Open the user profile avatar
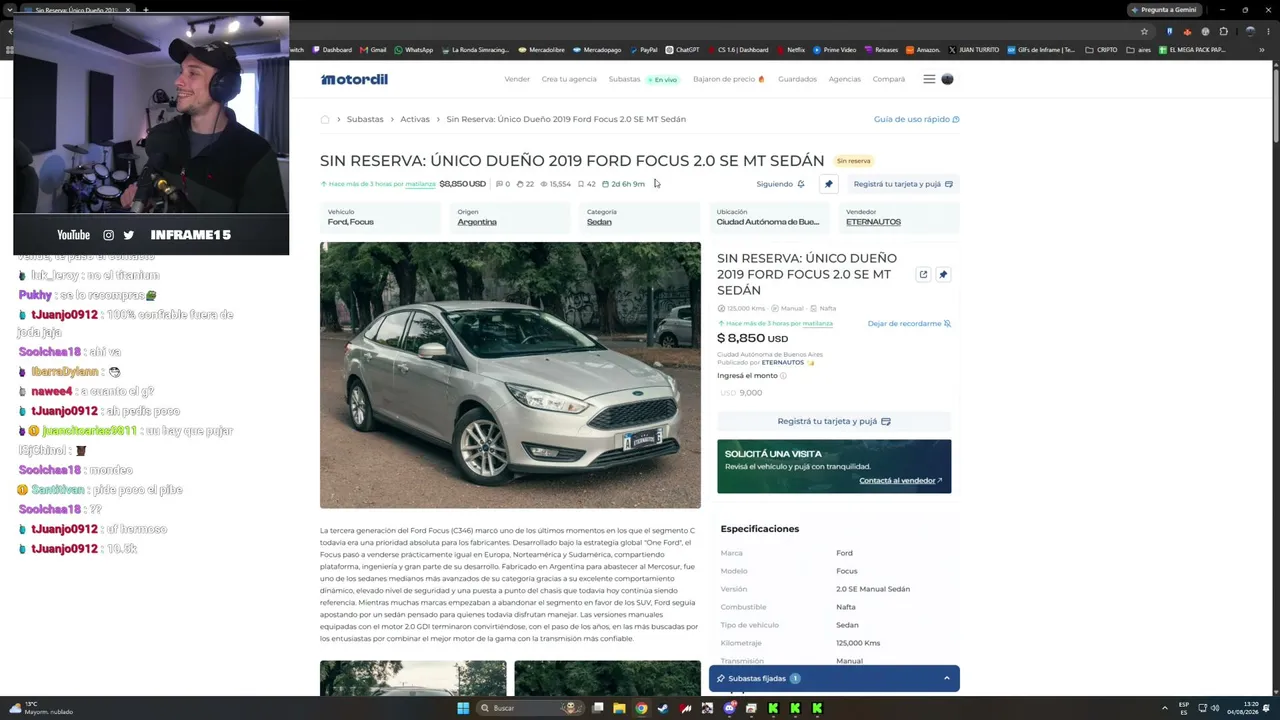 [x=947, y=79]
